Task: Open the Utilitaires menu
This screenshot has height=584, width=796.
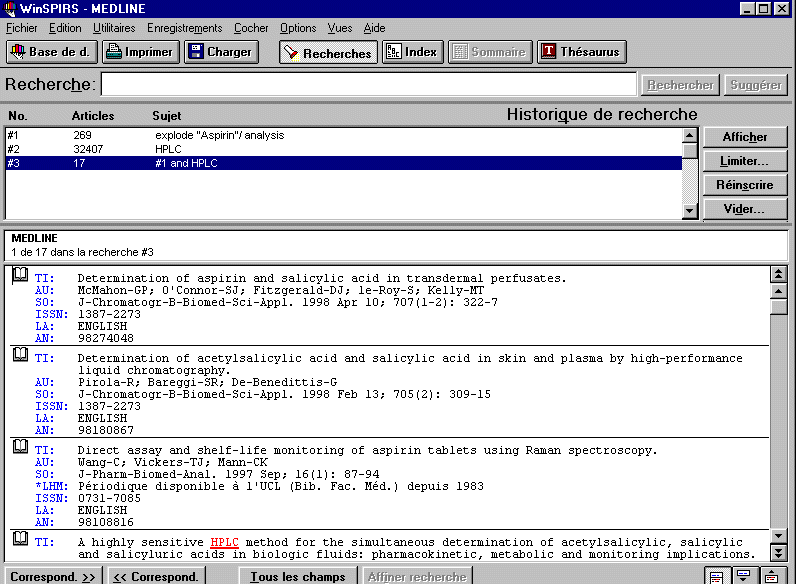Action: tap(114, 28)
